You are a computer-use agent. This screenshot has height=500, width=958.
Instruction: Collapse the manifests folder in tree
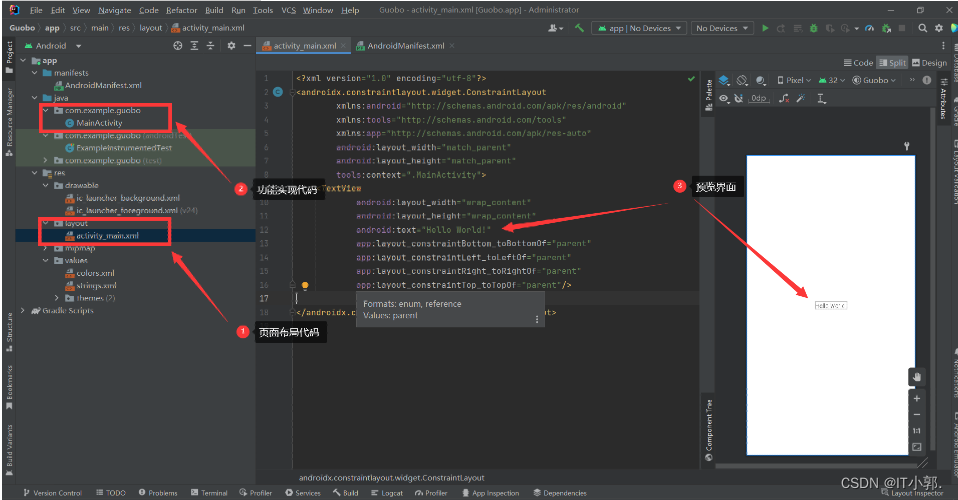click(x=35, y=73)
